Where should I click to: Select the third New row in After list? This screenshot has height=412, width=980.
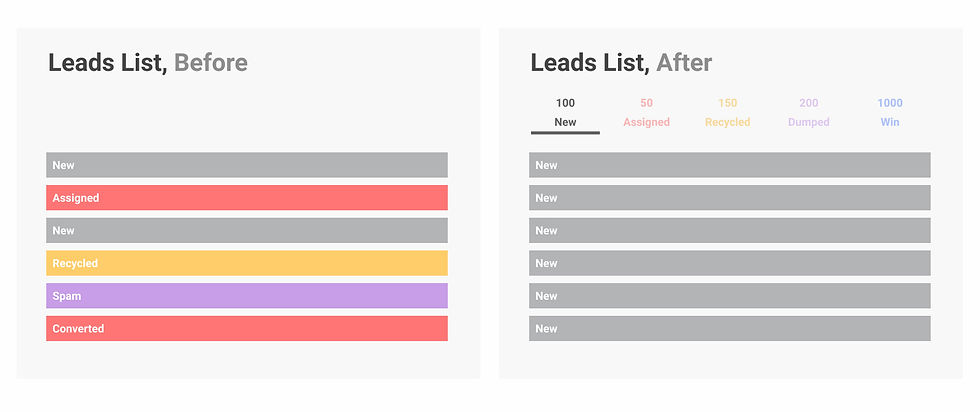click(x=730, y=230)
